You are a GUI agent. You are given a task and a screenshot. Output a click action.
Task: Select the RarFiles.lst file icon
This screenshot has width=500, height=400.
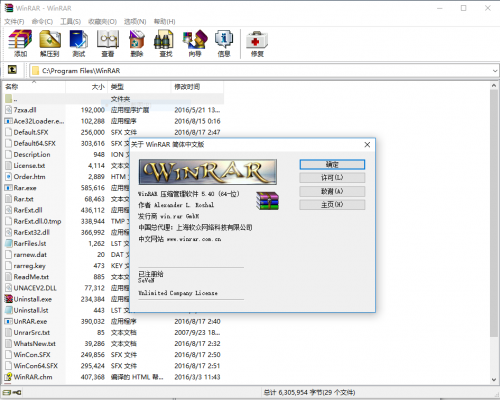point(9,243)
